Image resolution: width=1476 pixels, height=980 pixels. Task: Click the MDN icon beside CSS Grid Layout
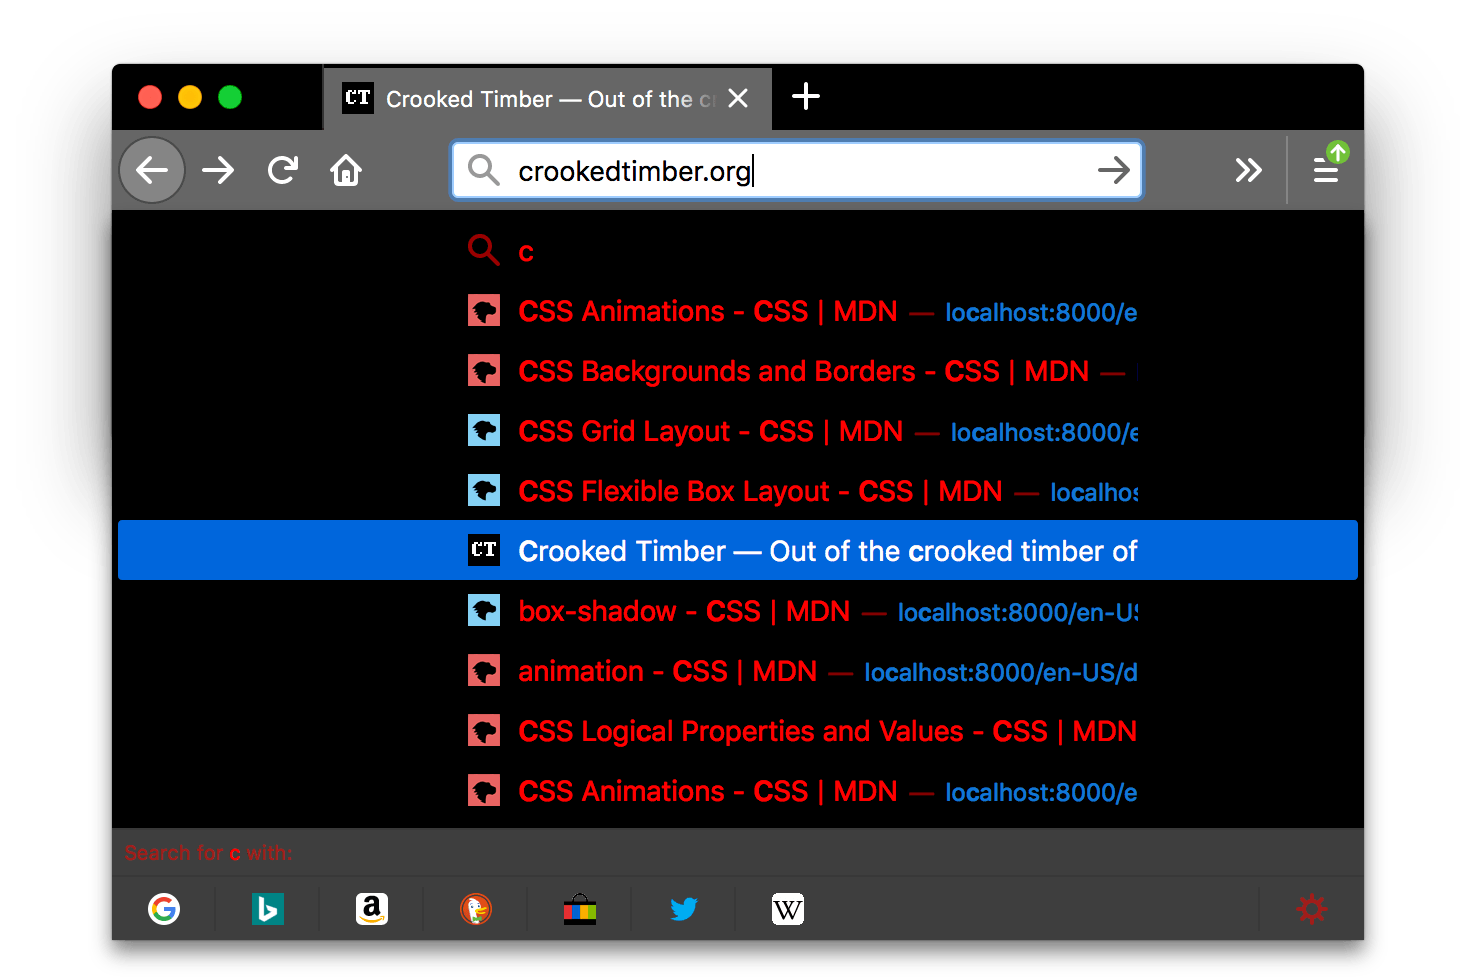coord(484,431)
